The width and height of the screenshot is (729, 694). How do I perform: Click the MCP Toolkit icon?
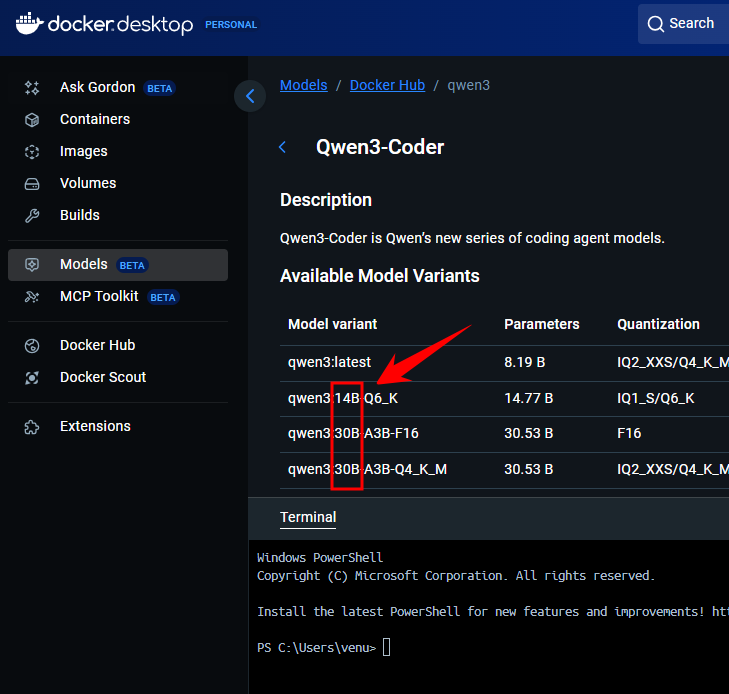pyautogui.click(x=32, y=297)
